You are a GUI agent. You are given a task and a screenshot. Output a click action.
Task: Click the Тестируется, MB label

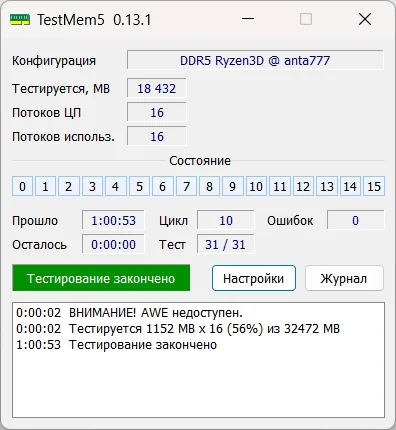click(61, 89)
